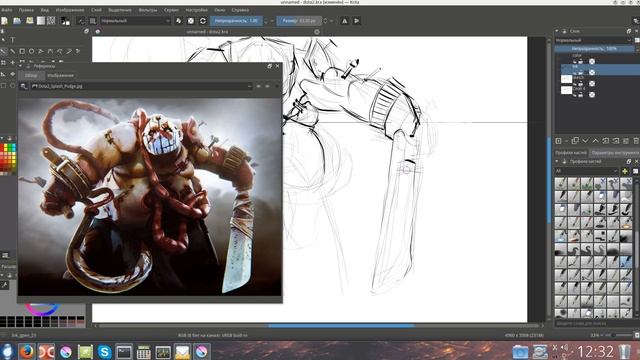Toggle preserve alpha in the top toolbar
The width and height of the screenshot is (640, 360).
(x=191, y=21)
